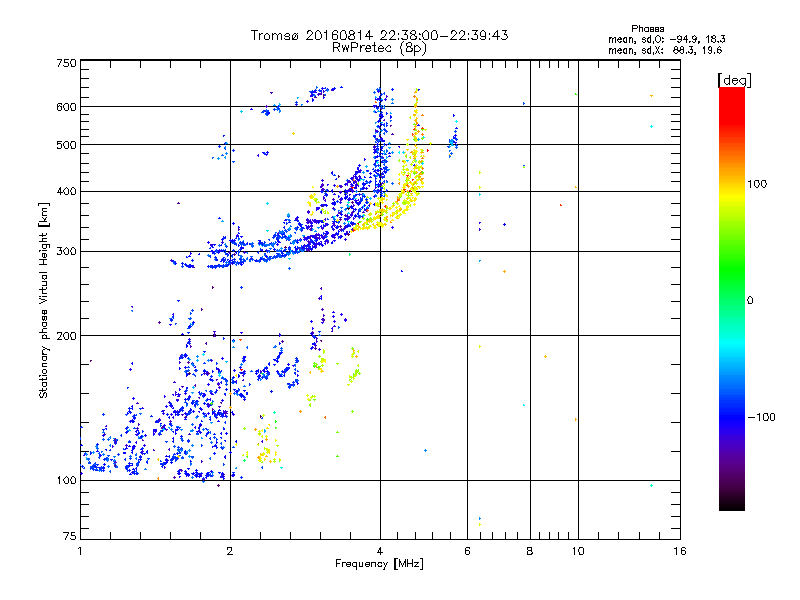This screenshot has height=600, width=800.
Task: Click the colorbar tick label '-100'
Action: pos(761,417)
